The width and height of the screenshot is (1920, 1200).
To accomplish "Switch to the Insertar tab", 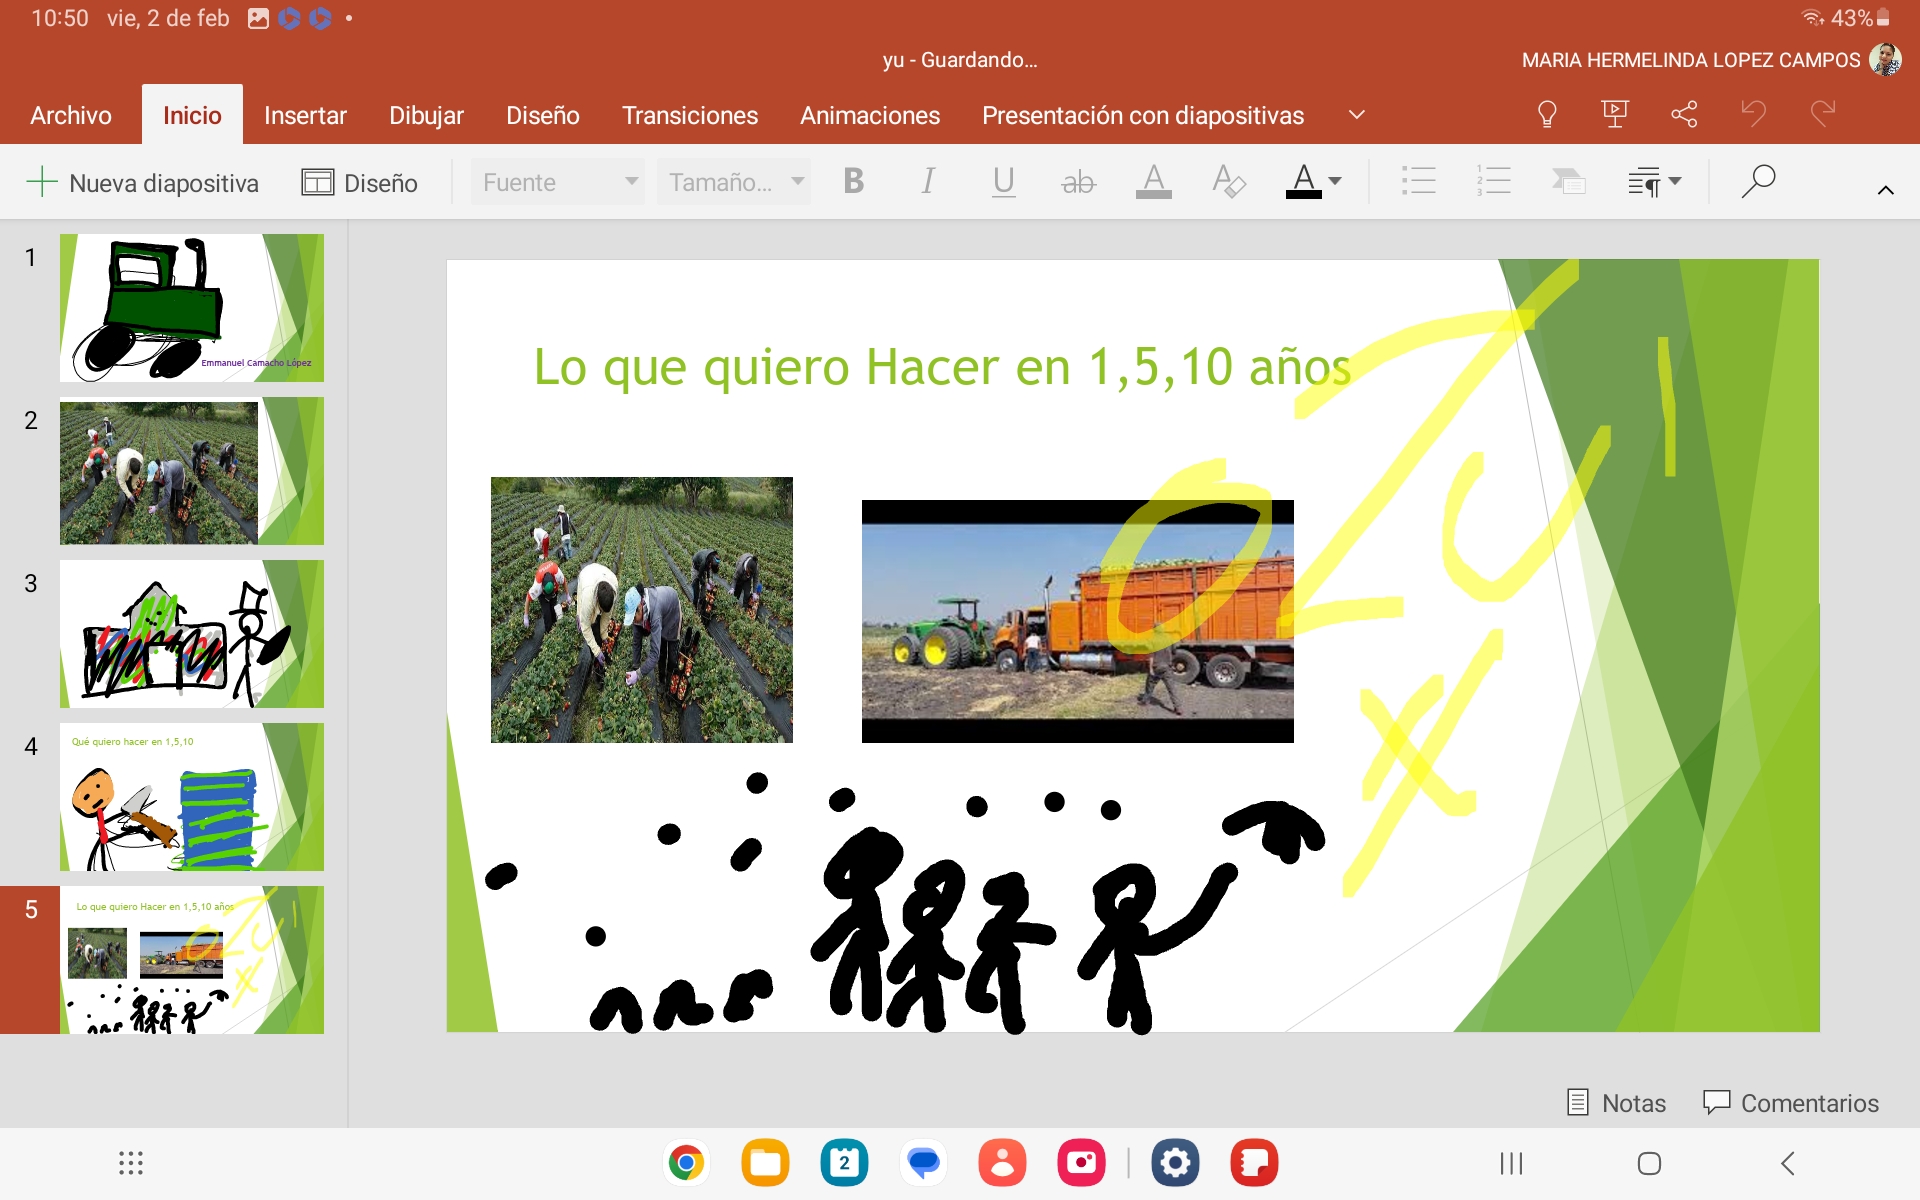I will (x=305, y=116).
